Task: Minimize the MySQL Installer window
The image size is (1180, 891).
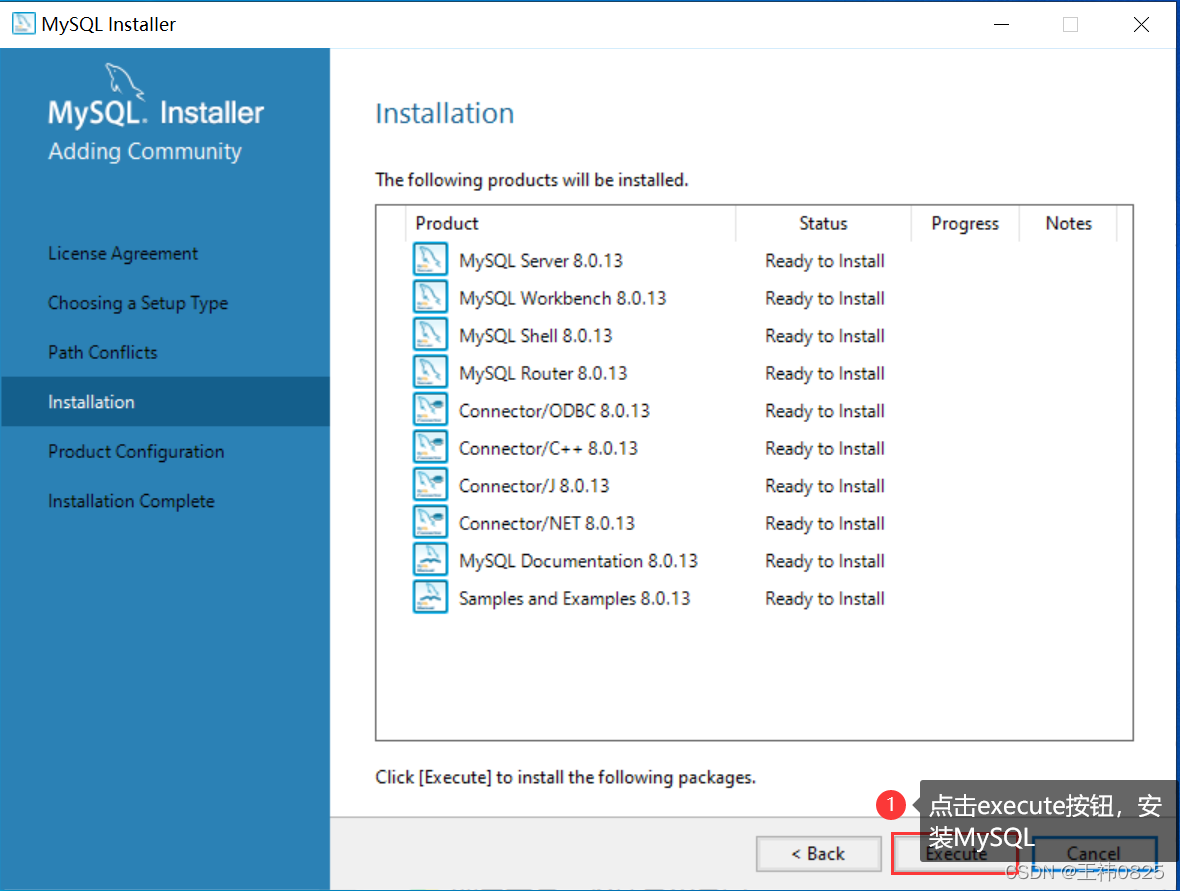Action: coord(1002,24)
